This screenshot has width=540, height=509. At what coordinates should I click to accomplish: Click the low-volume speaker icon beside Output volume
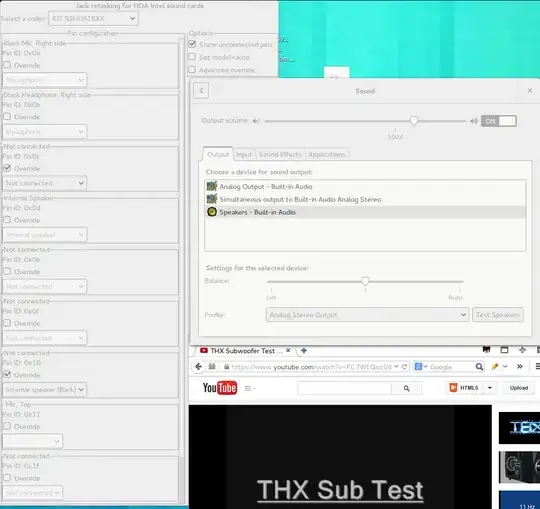coord(256,121)
